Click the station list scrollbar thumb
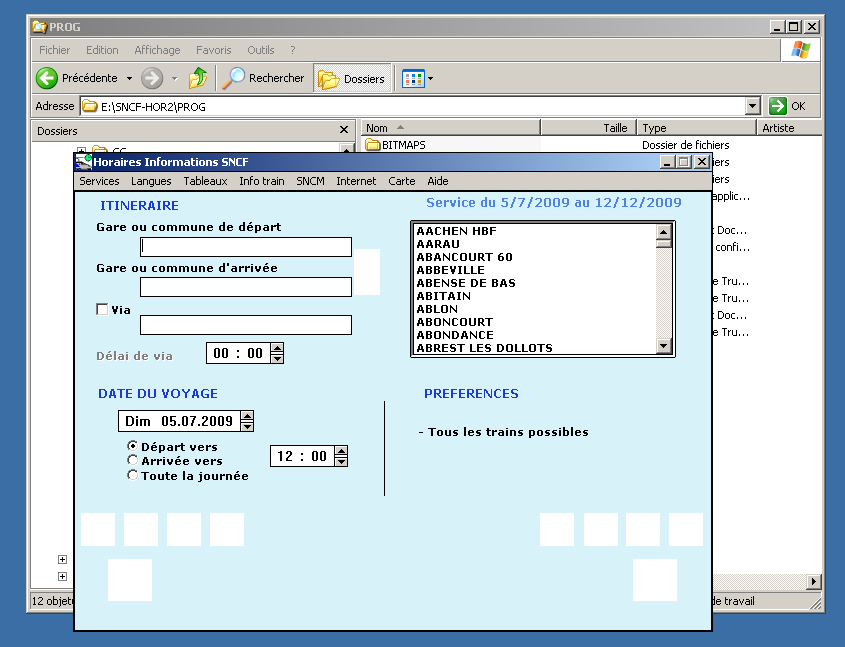This screenshot has width=845, height=647. [663, 244]
